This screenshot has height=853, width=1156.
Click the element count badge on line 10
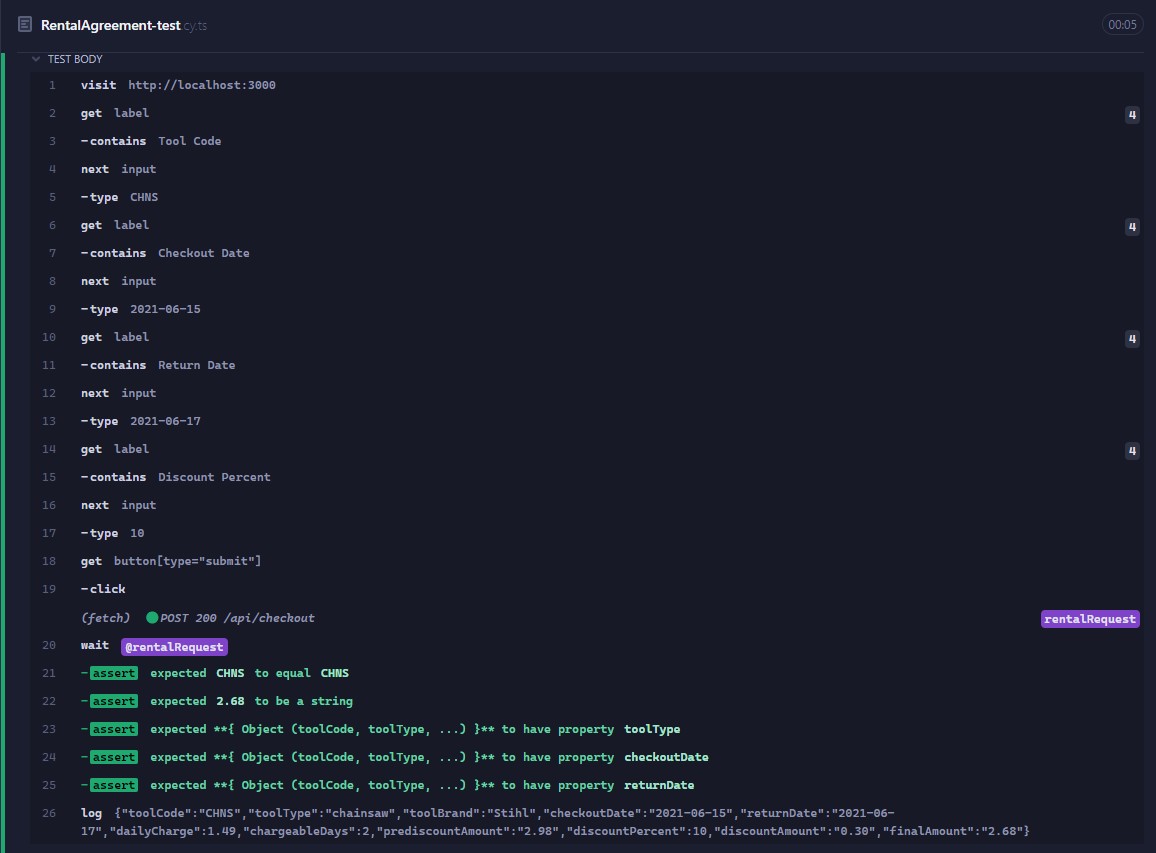[x=1132, y=338]
